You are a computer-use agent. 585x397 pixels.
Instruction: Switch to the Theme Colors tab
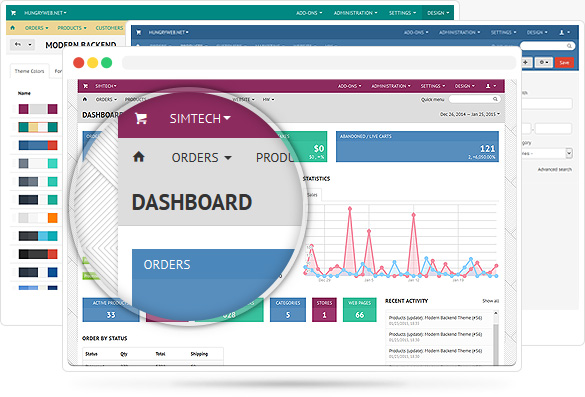[29, 71]
